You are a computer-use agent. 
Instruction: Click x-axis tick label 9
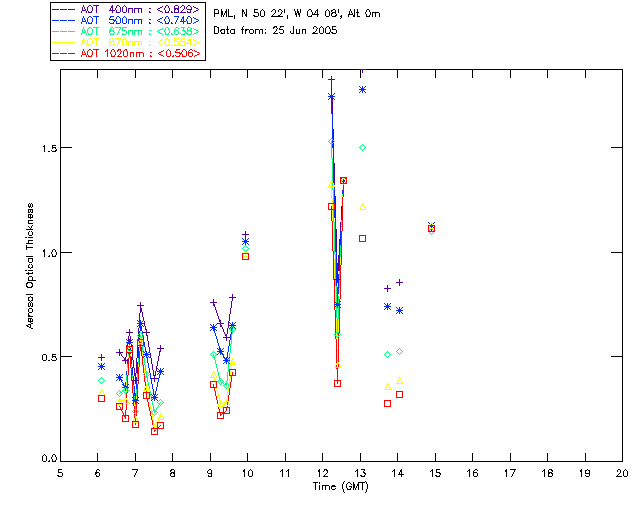tap(210, 473)
